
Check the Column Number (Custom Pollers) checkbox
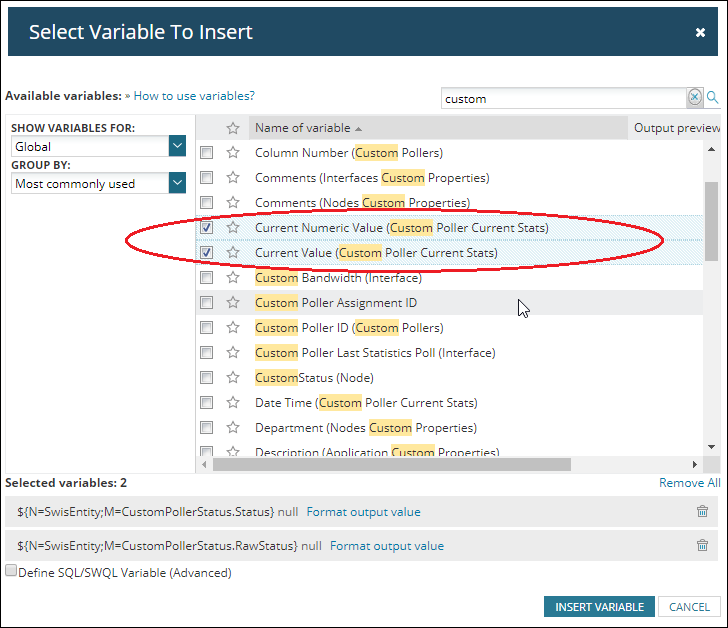207,153
